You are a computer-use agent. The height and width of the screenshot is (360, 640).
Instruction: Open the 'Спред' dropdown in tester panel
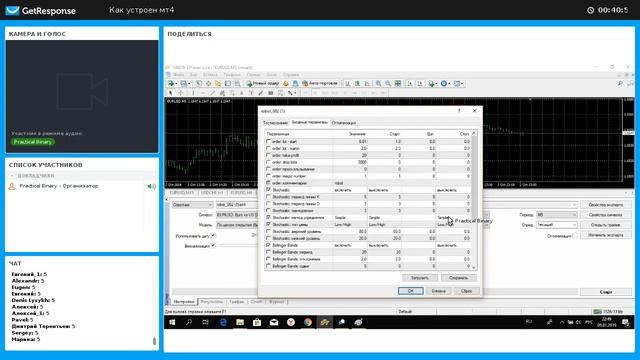[556, 225]
